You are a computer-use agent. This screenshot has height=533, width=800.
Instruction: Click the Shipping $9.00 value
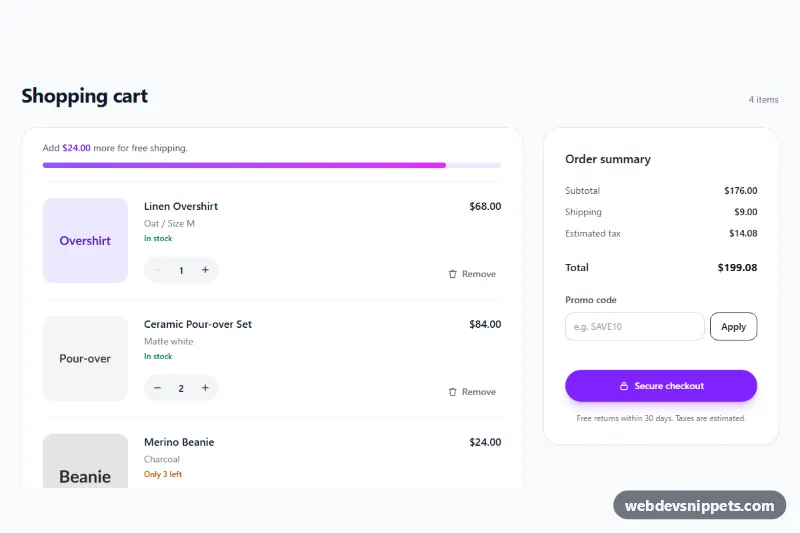[745, 212]
